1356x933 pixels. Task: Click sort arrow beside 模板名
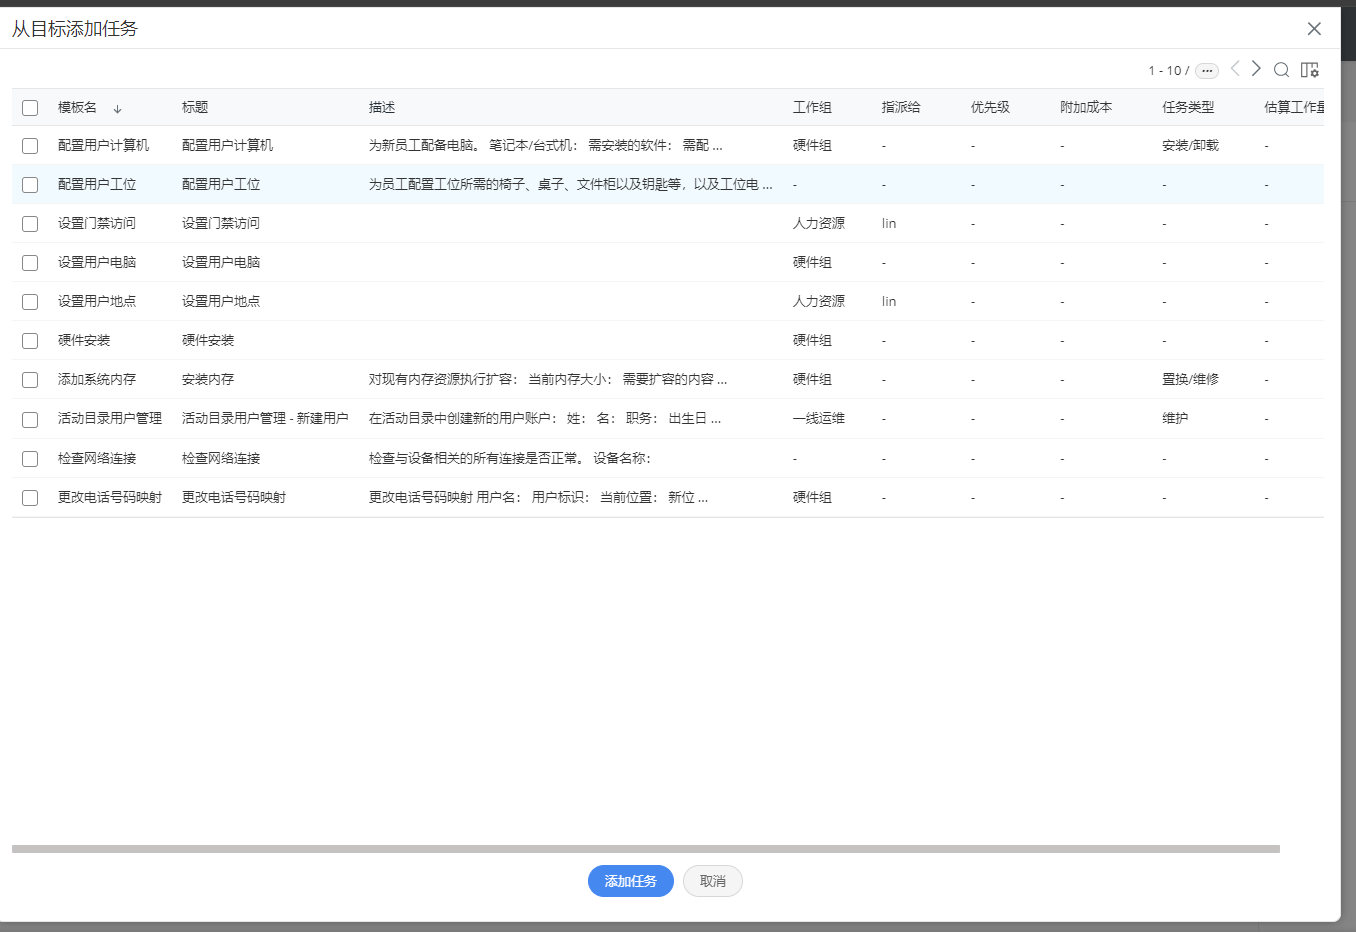pyautogui.click(x=117, y=108)
